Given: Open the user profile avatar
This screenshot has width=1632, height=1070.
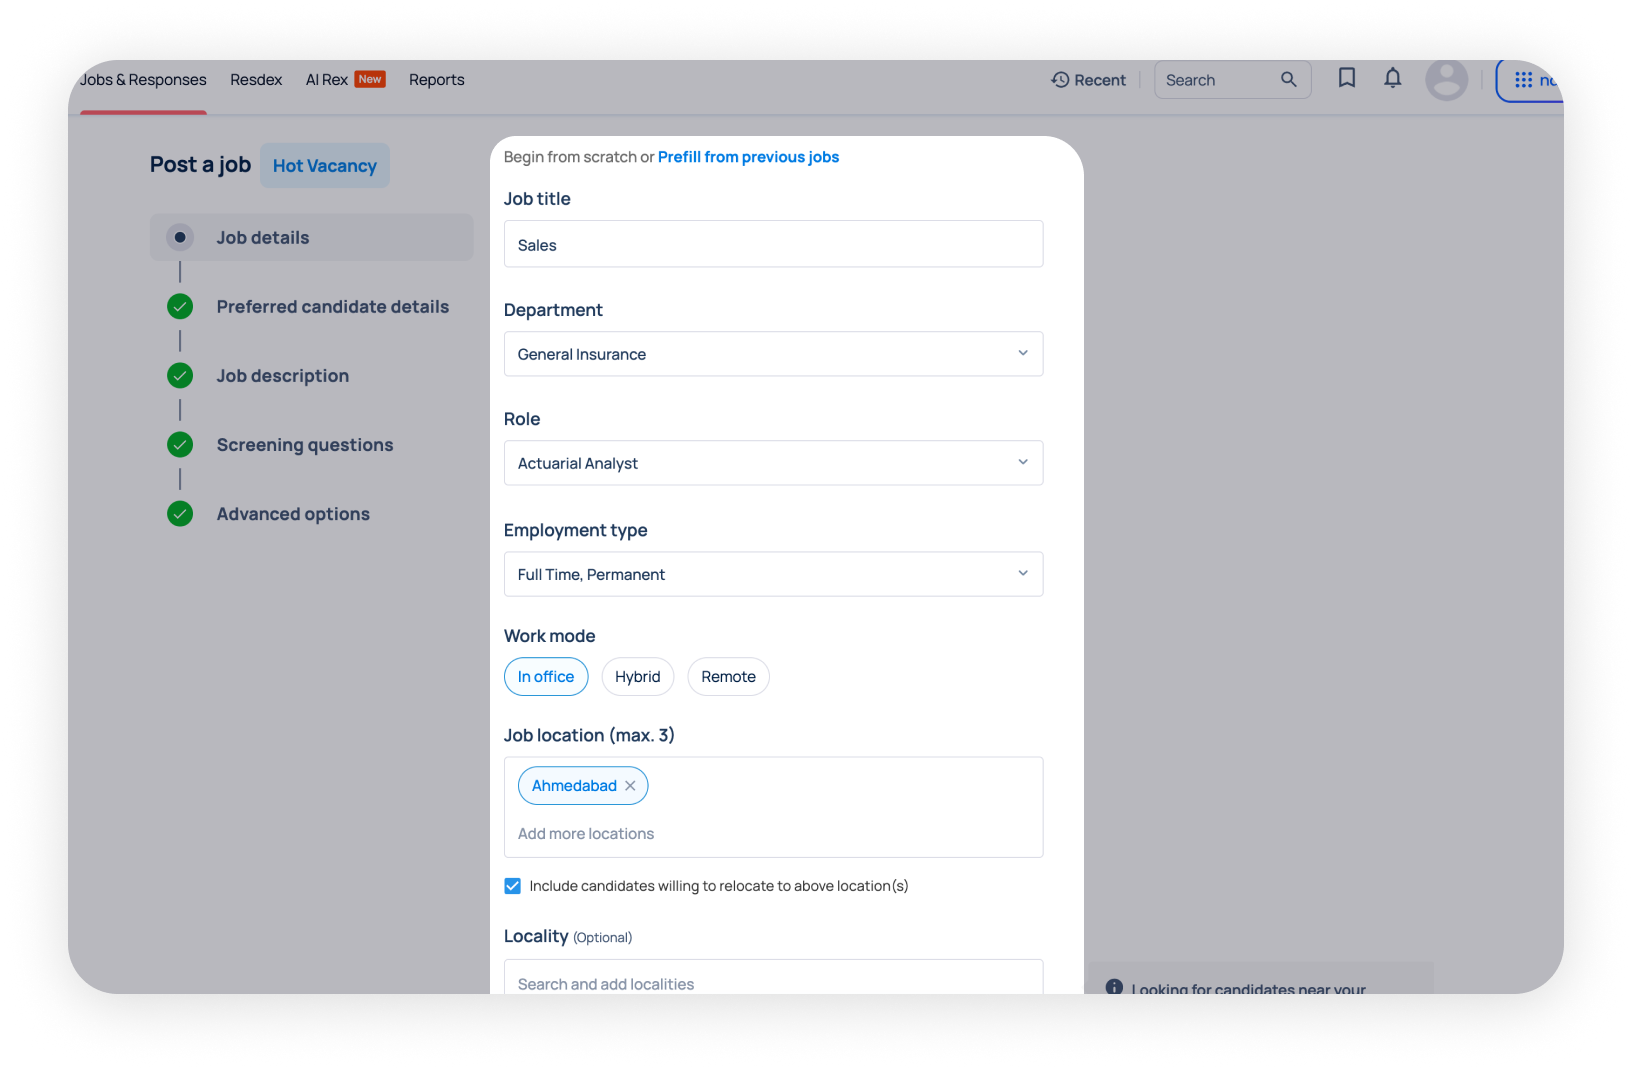Looking at the screenshot, I should click(x=1446, y=80).
